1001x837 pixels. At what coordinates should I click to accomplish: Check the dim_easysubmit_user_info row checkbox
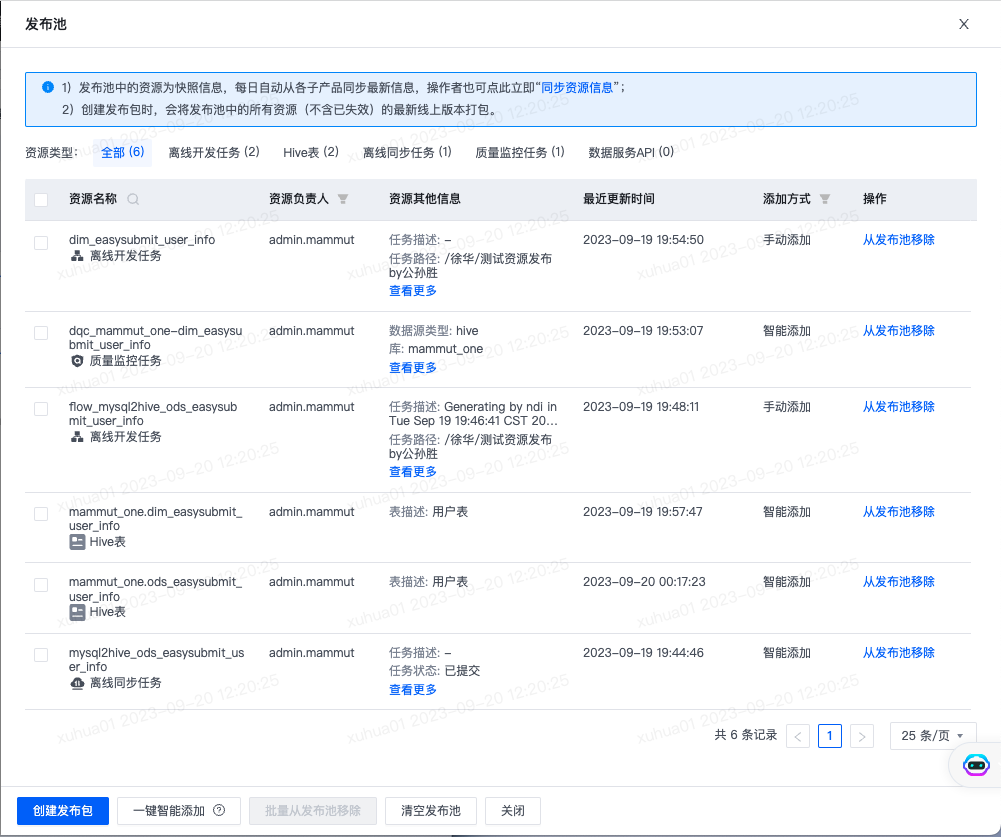pos(41,243)
